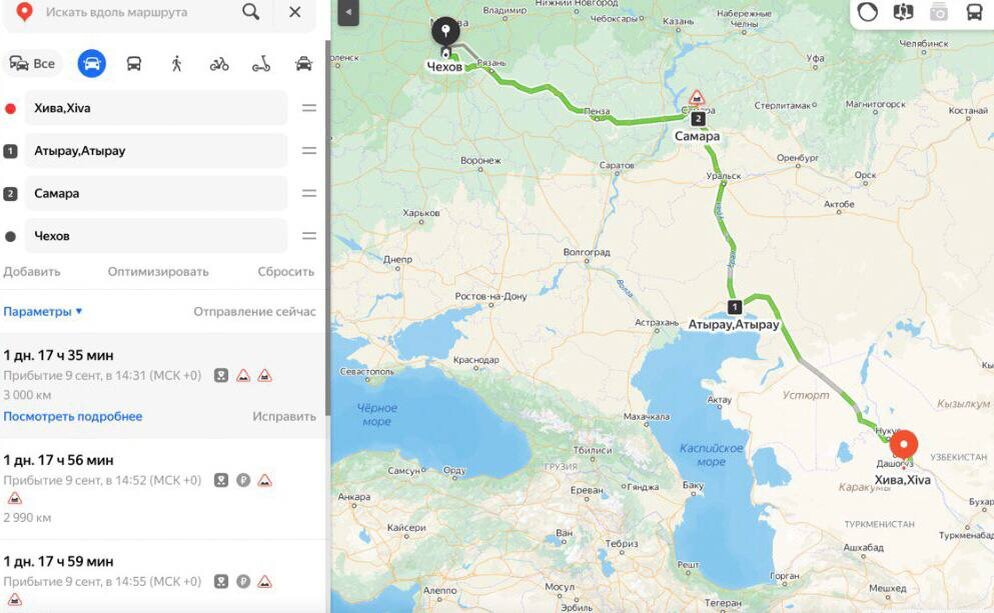Open the Посмотреть подробнее link
This screenshot has height=613, width=994.
[x=73, y=416]
